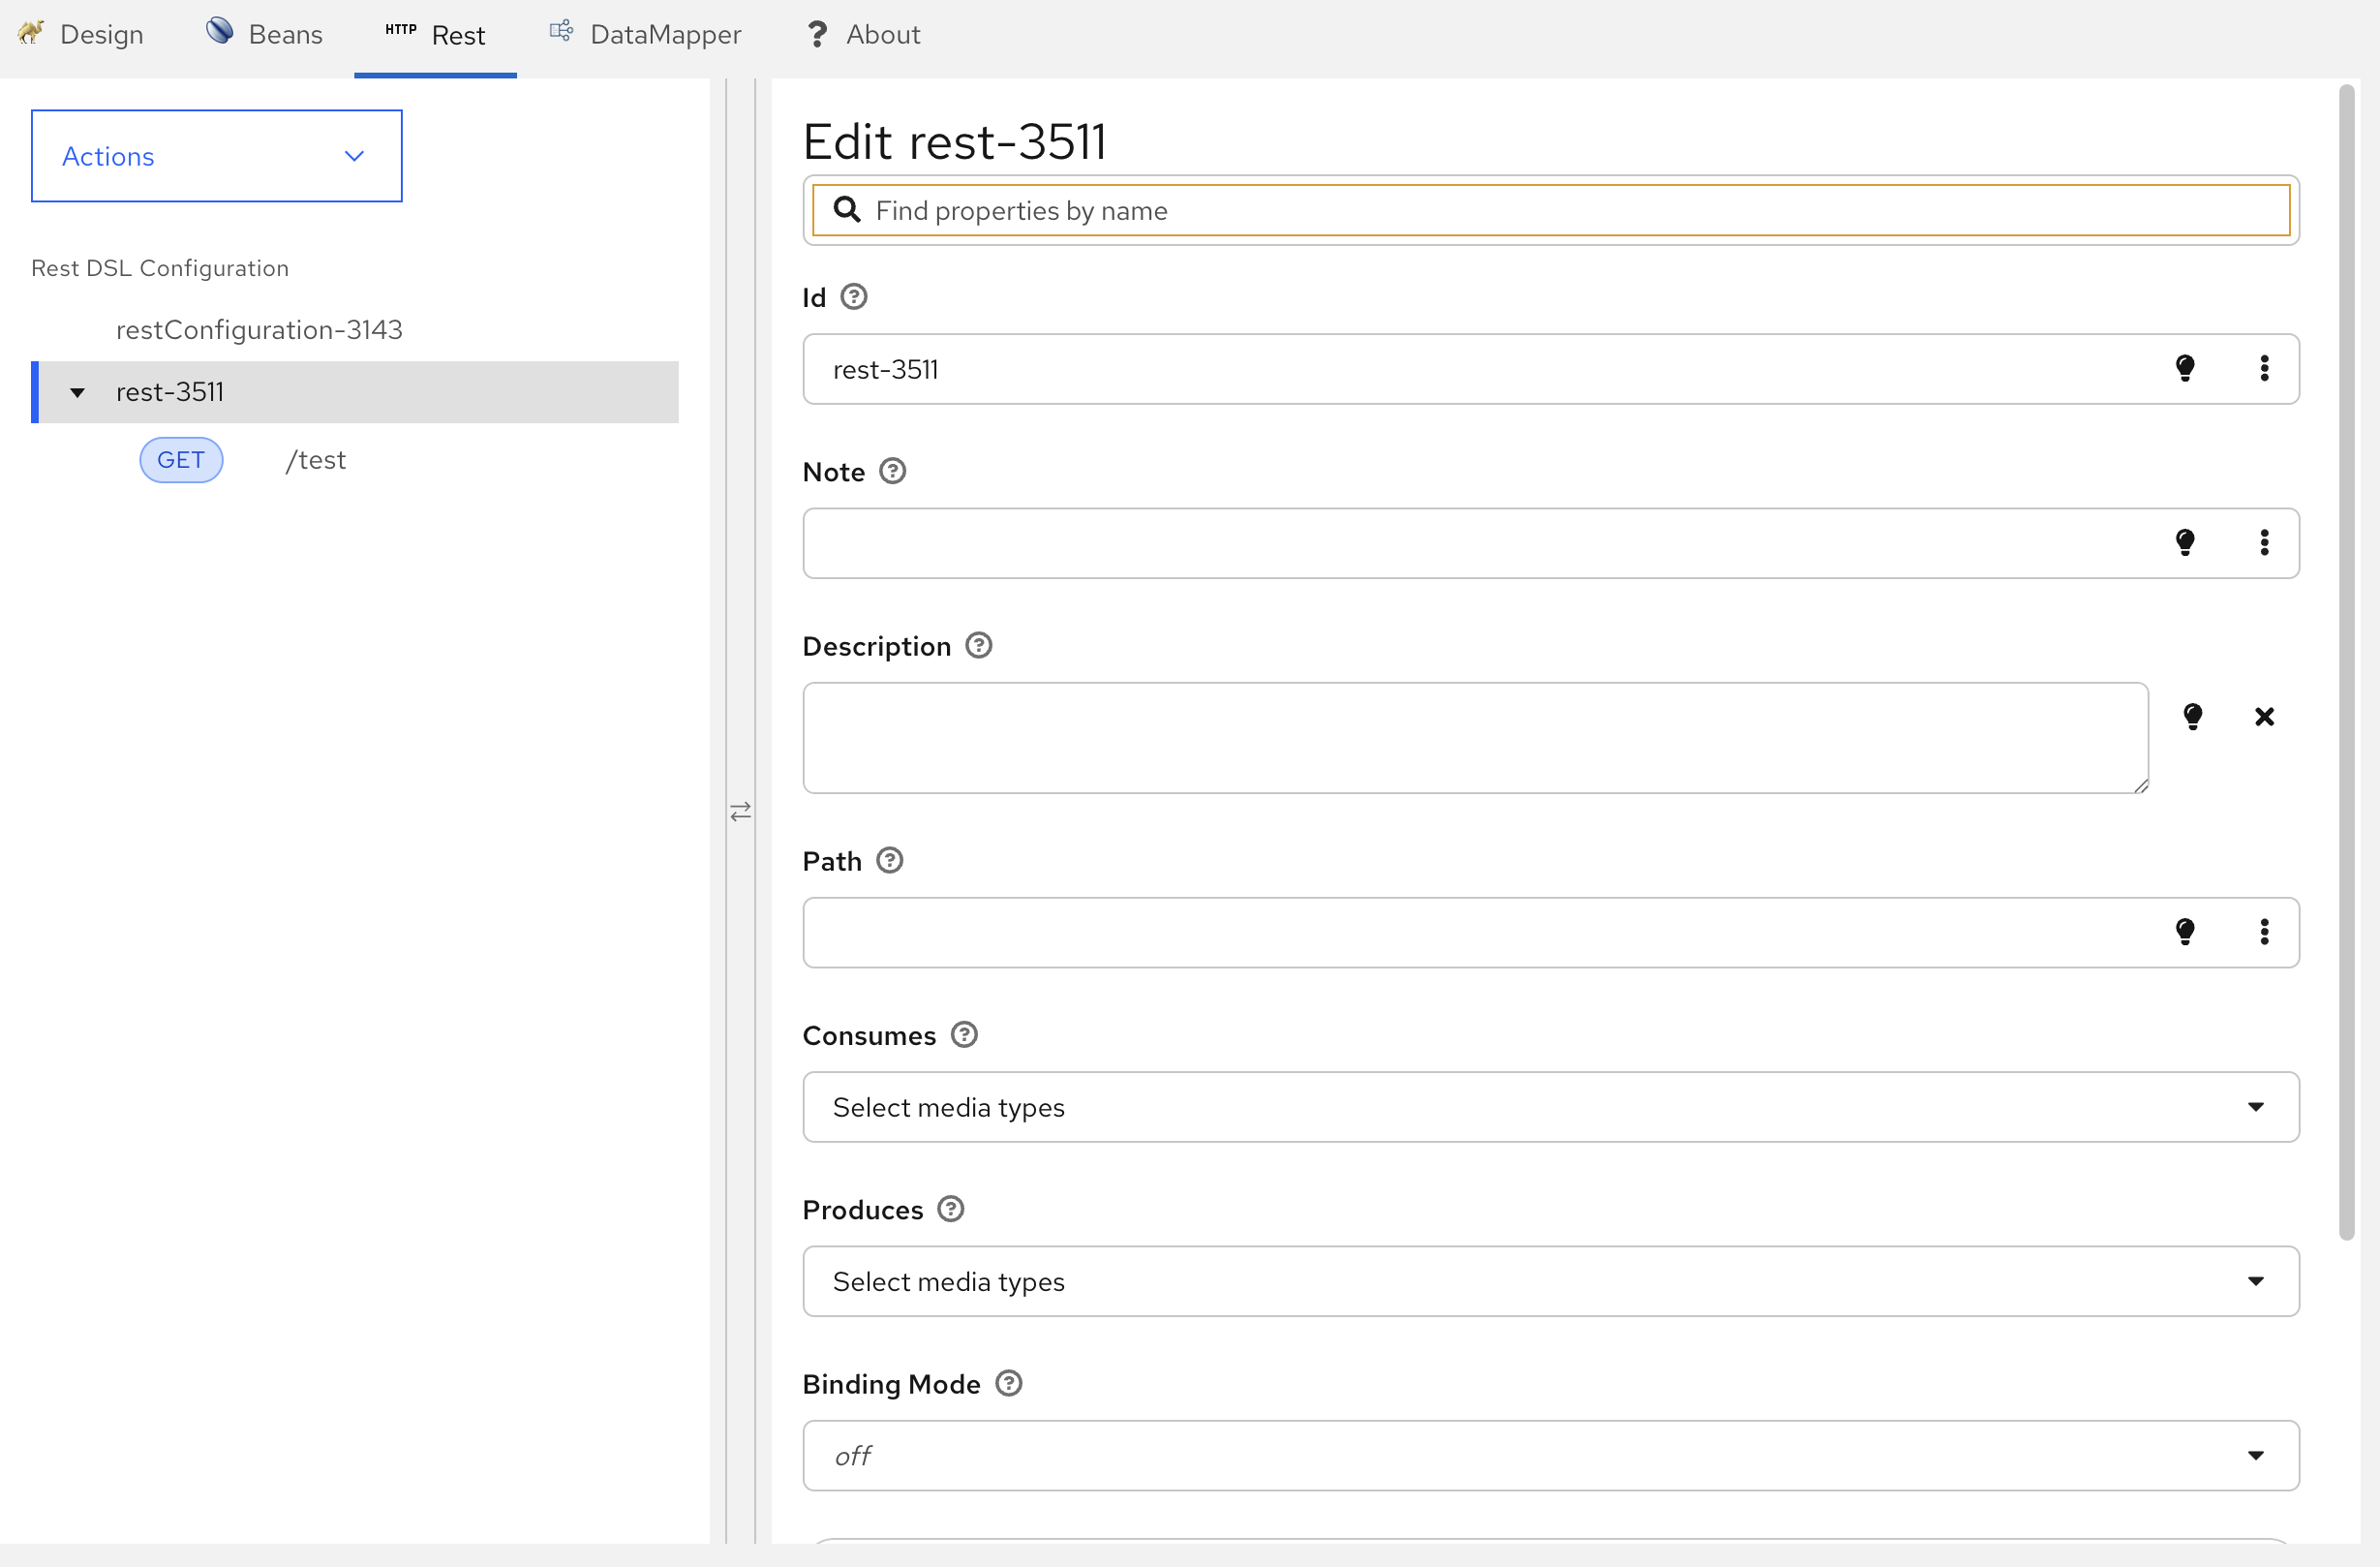Image resolution: width=2380 pixels, height=1567 pixels.
Task: Open the DataMapper tab
Action: tap(646, 35)
